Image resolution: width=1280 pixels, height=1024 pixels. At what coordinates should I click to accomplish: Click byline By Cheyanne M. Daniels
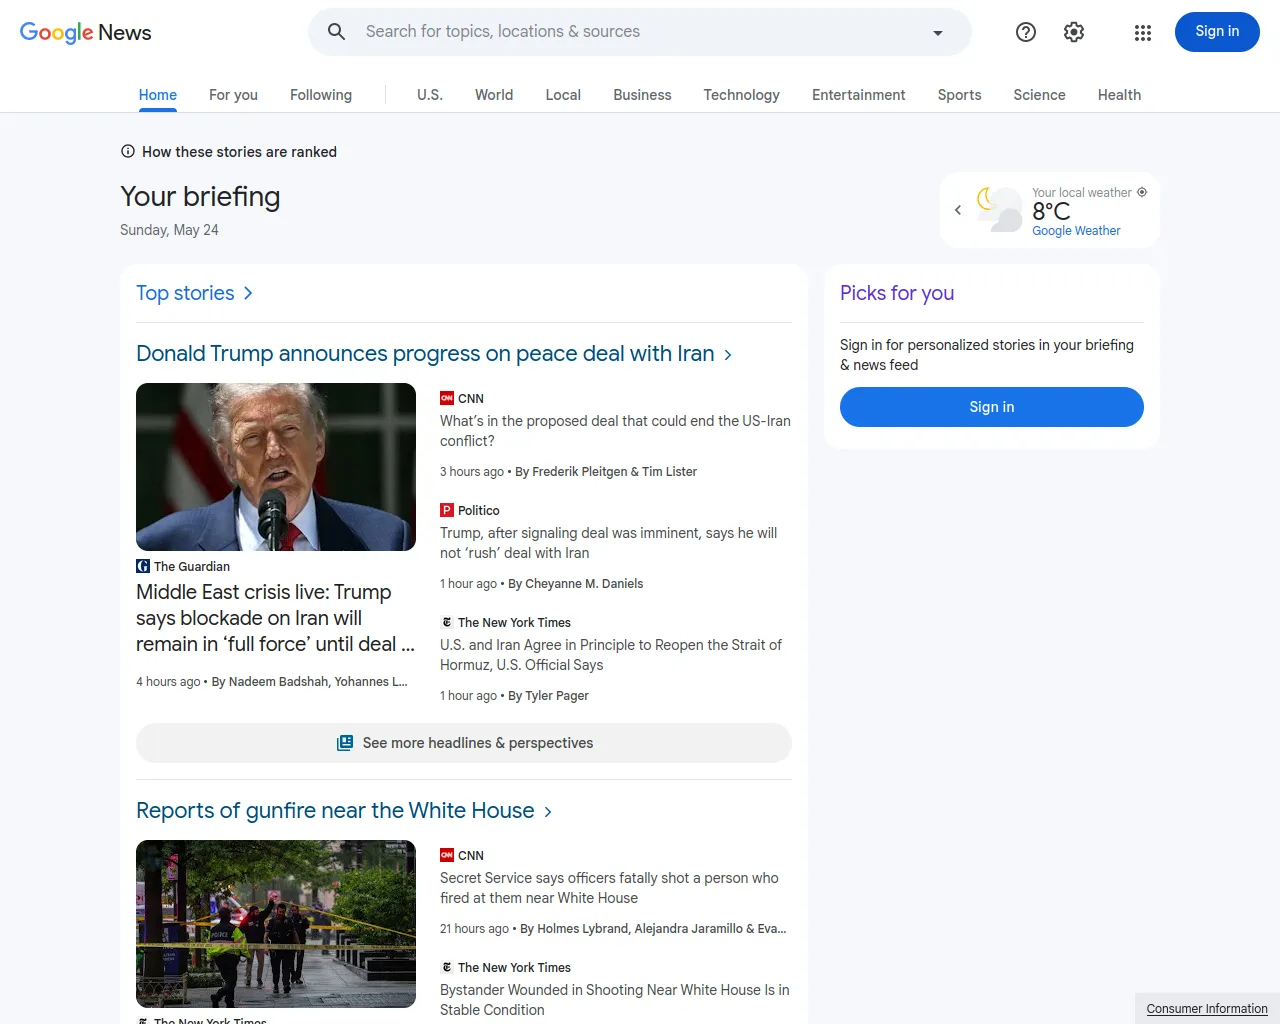(x=576, y=584)
